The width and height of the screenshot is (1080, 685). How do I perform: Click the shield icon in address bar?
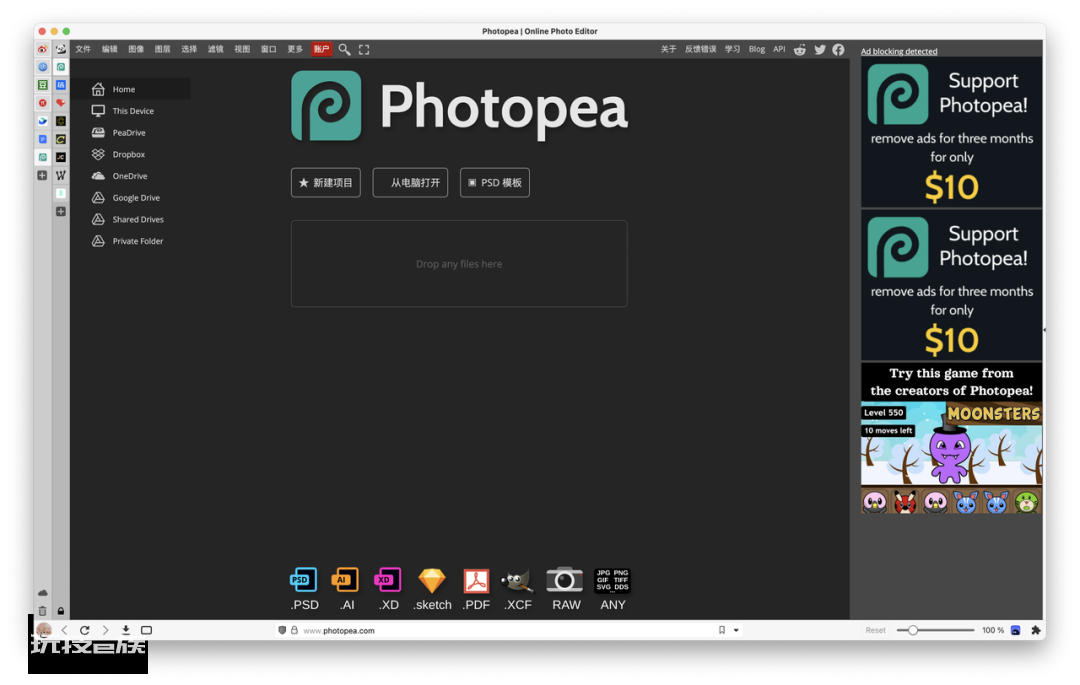click(x=282, y=630)
